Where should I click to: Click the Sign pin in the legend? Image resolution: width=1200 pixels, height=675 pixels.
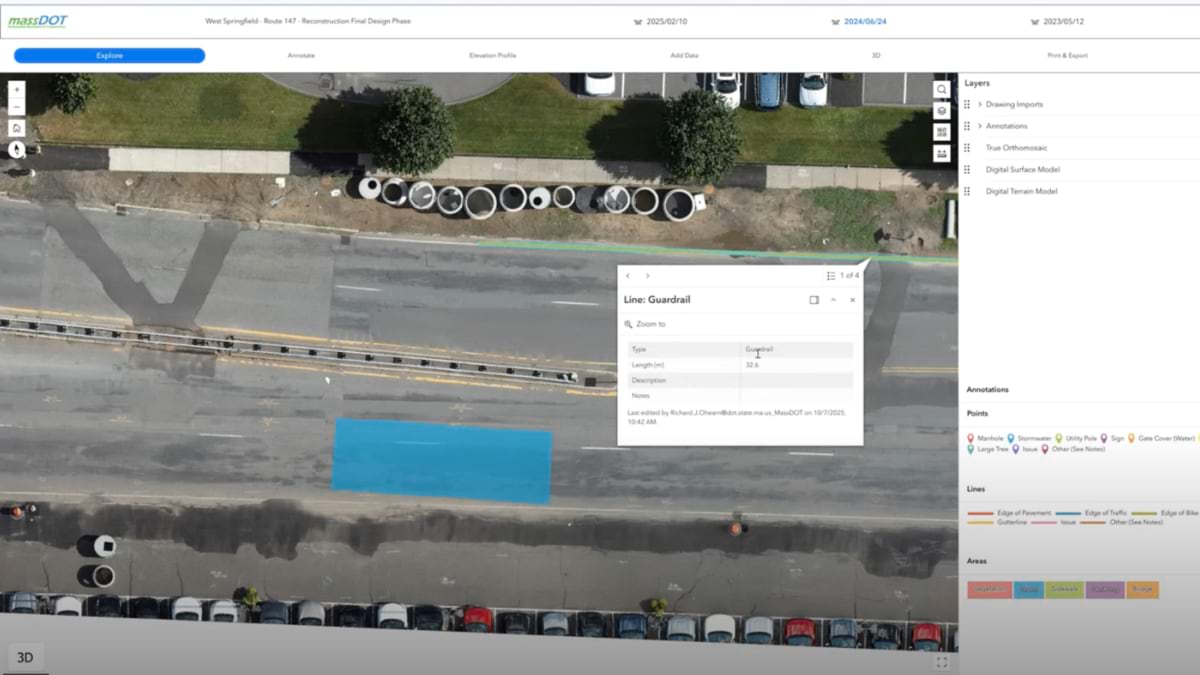[1104, 438]
